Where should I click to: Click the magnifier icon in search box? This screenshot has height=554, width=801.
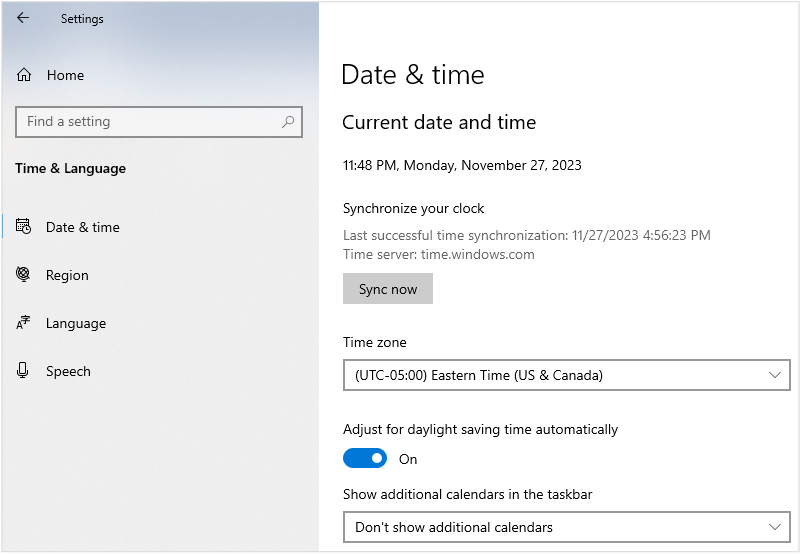click(288, 122)
